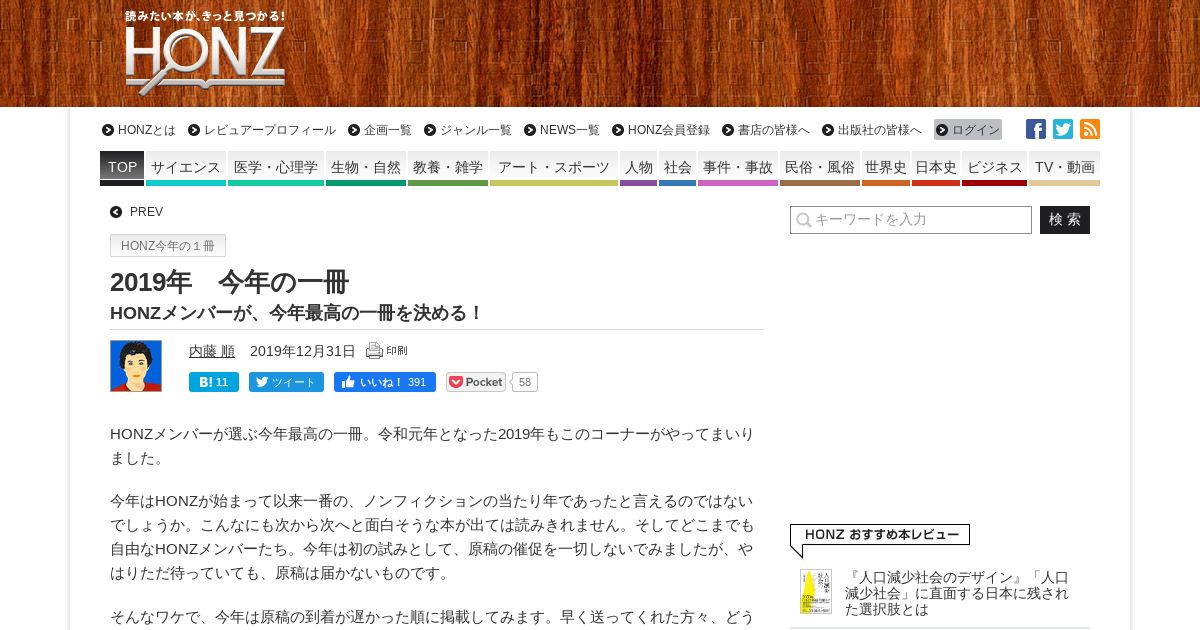The image size is (1200, 630).
Task: Click the Twitter ツイート share button
Action: 286,382
